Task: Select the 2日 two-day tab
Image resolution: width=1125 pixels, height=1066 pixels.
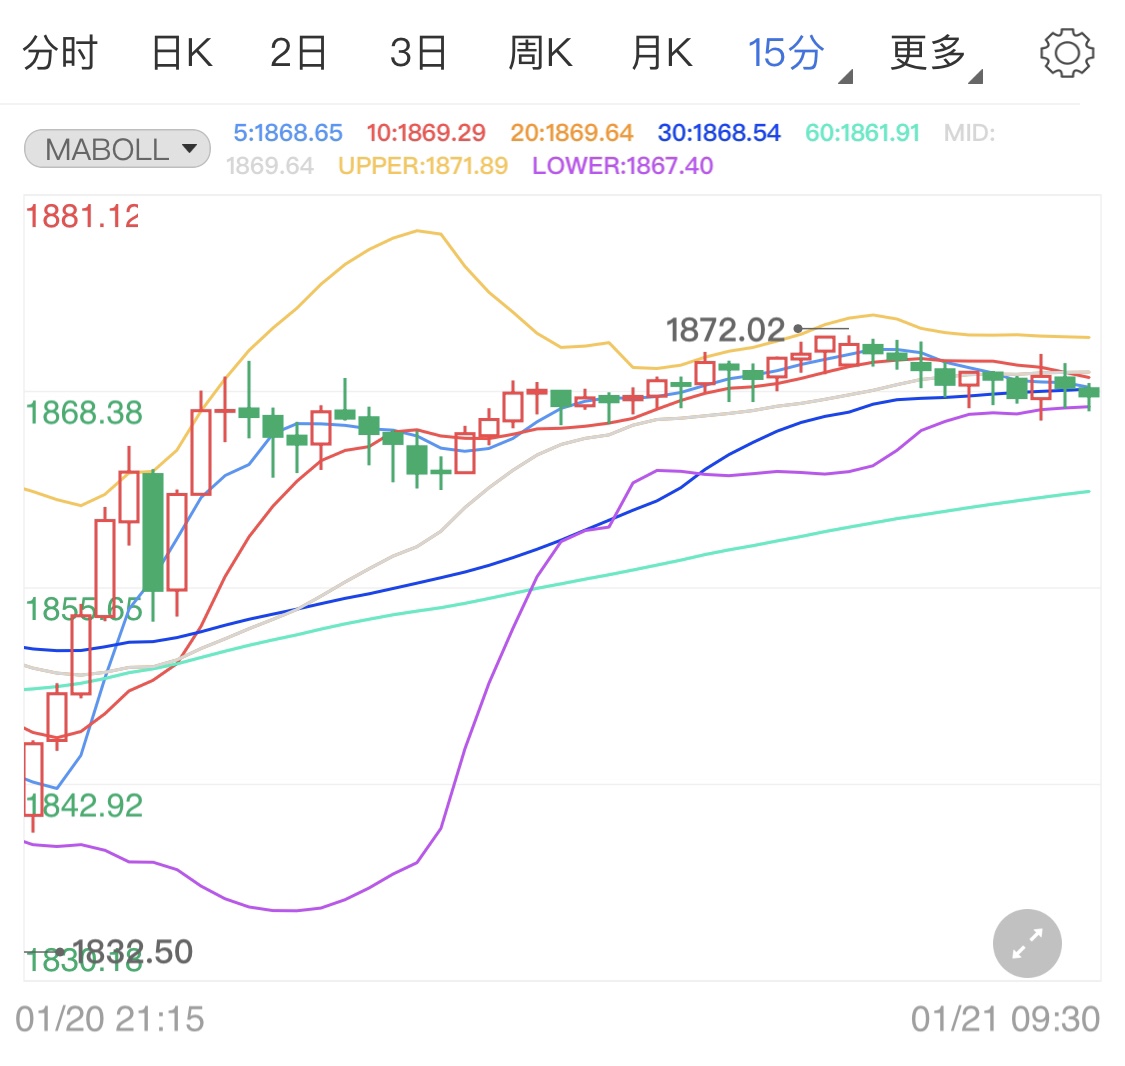Action: tap(298, 53)
